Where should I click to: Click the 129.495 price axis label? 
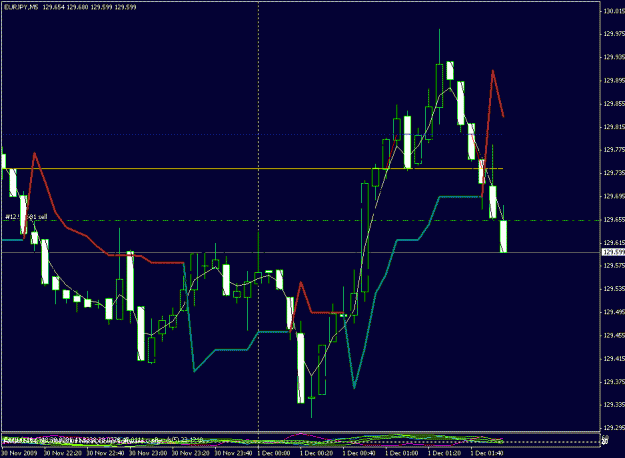tap(614, 312)
